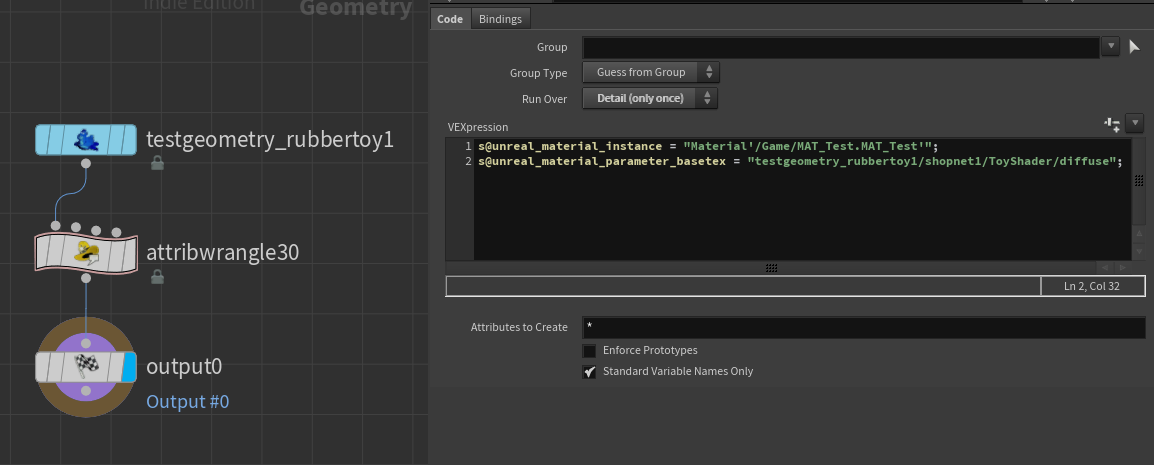Click the group selection arrow icon
The image size is (1154, 465).
coord(1135,46)
